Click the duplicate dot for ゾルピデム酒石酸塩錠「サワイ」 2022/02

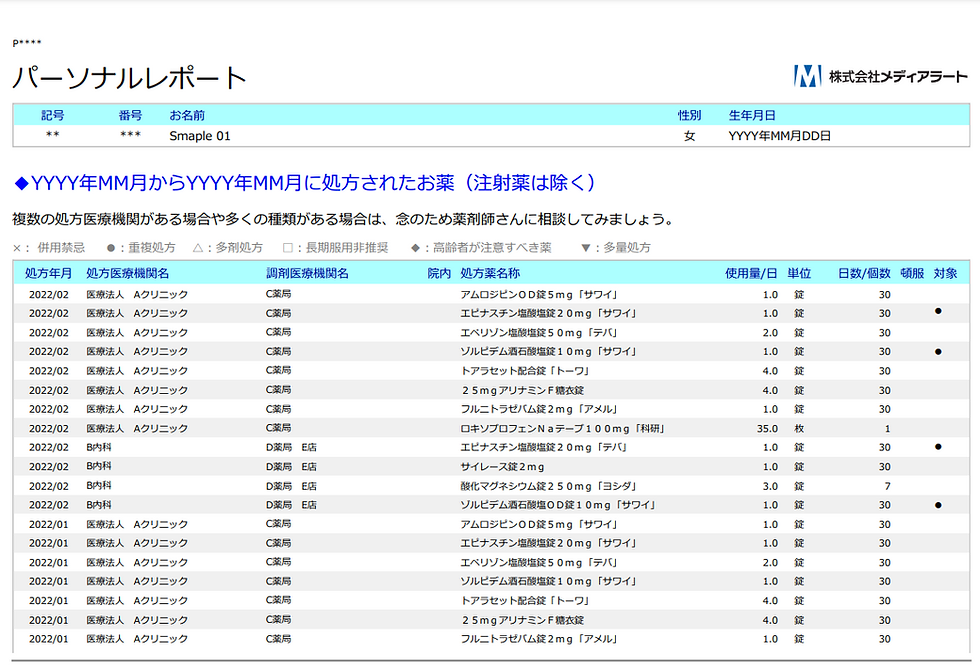pos(938,352)
